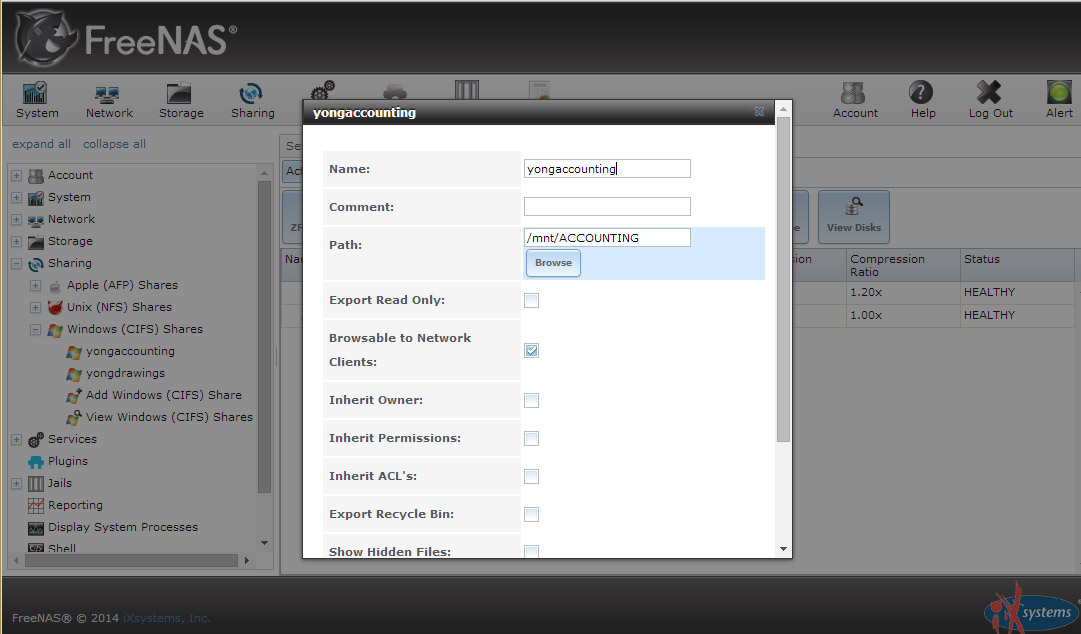This screenshot has width=1081, height=634.
Task: Open the Storage toolbar icon
Action: pos(181,101)
